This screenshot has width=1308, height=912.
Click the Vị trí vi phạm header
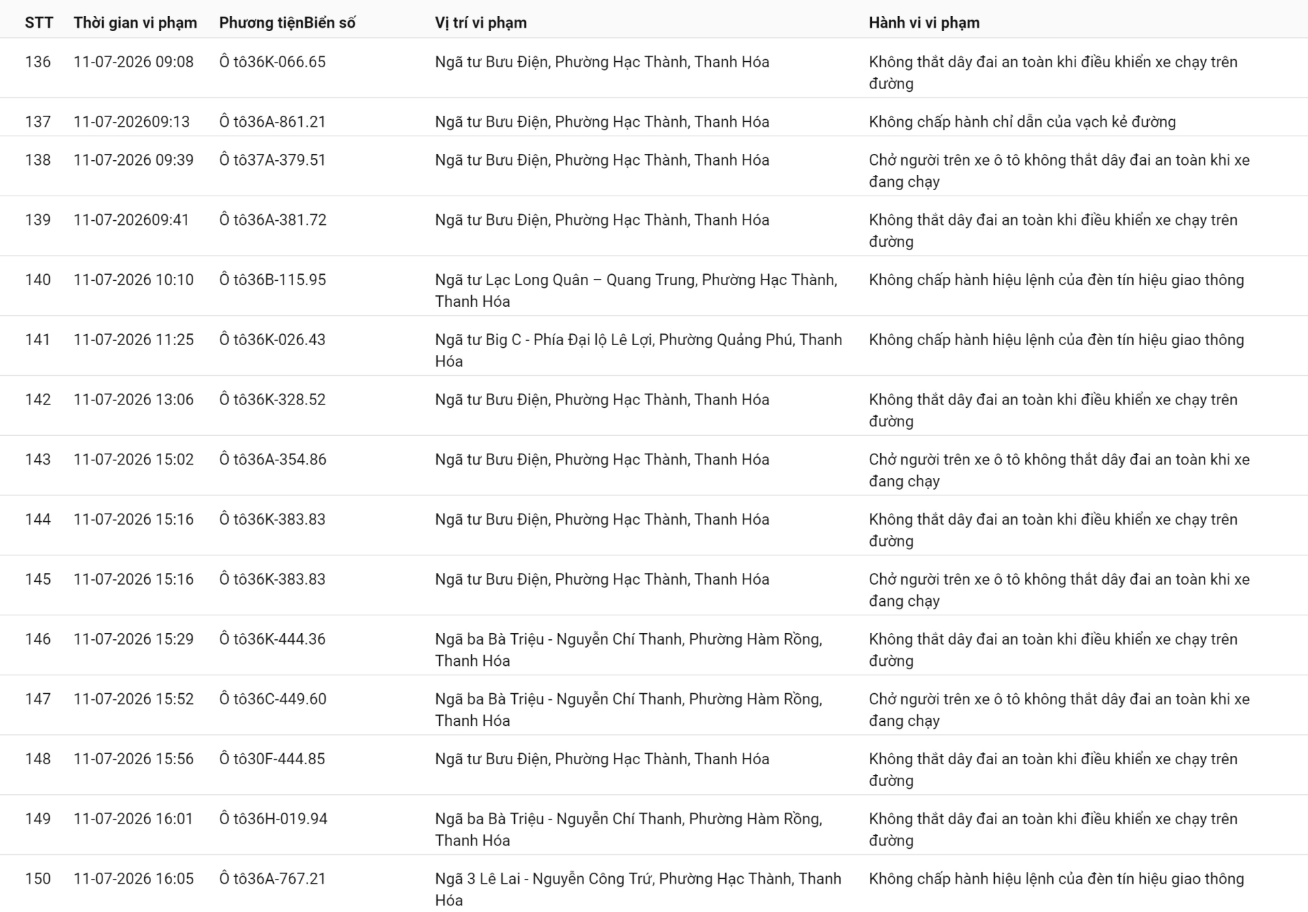coord(481,22)
